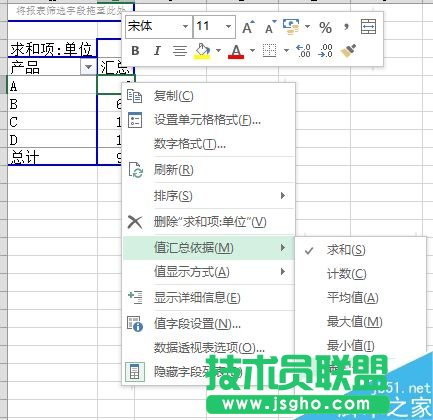Select 最大值(M) summarize option
This screenshot has height=420, width=433.
(x=360, y=322)
